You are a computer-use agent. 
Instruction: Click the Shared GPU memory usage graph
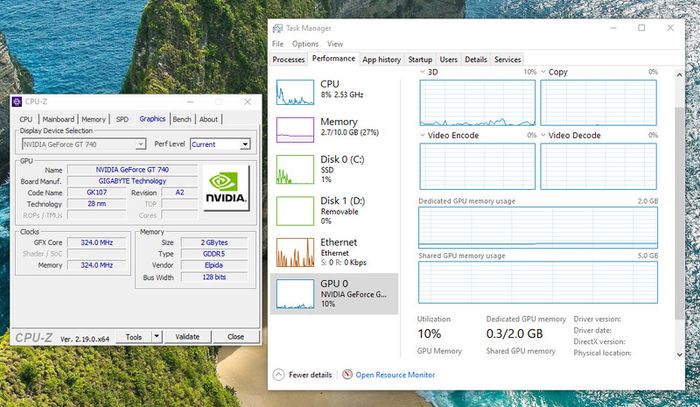tap(538, 282)
